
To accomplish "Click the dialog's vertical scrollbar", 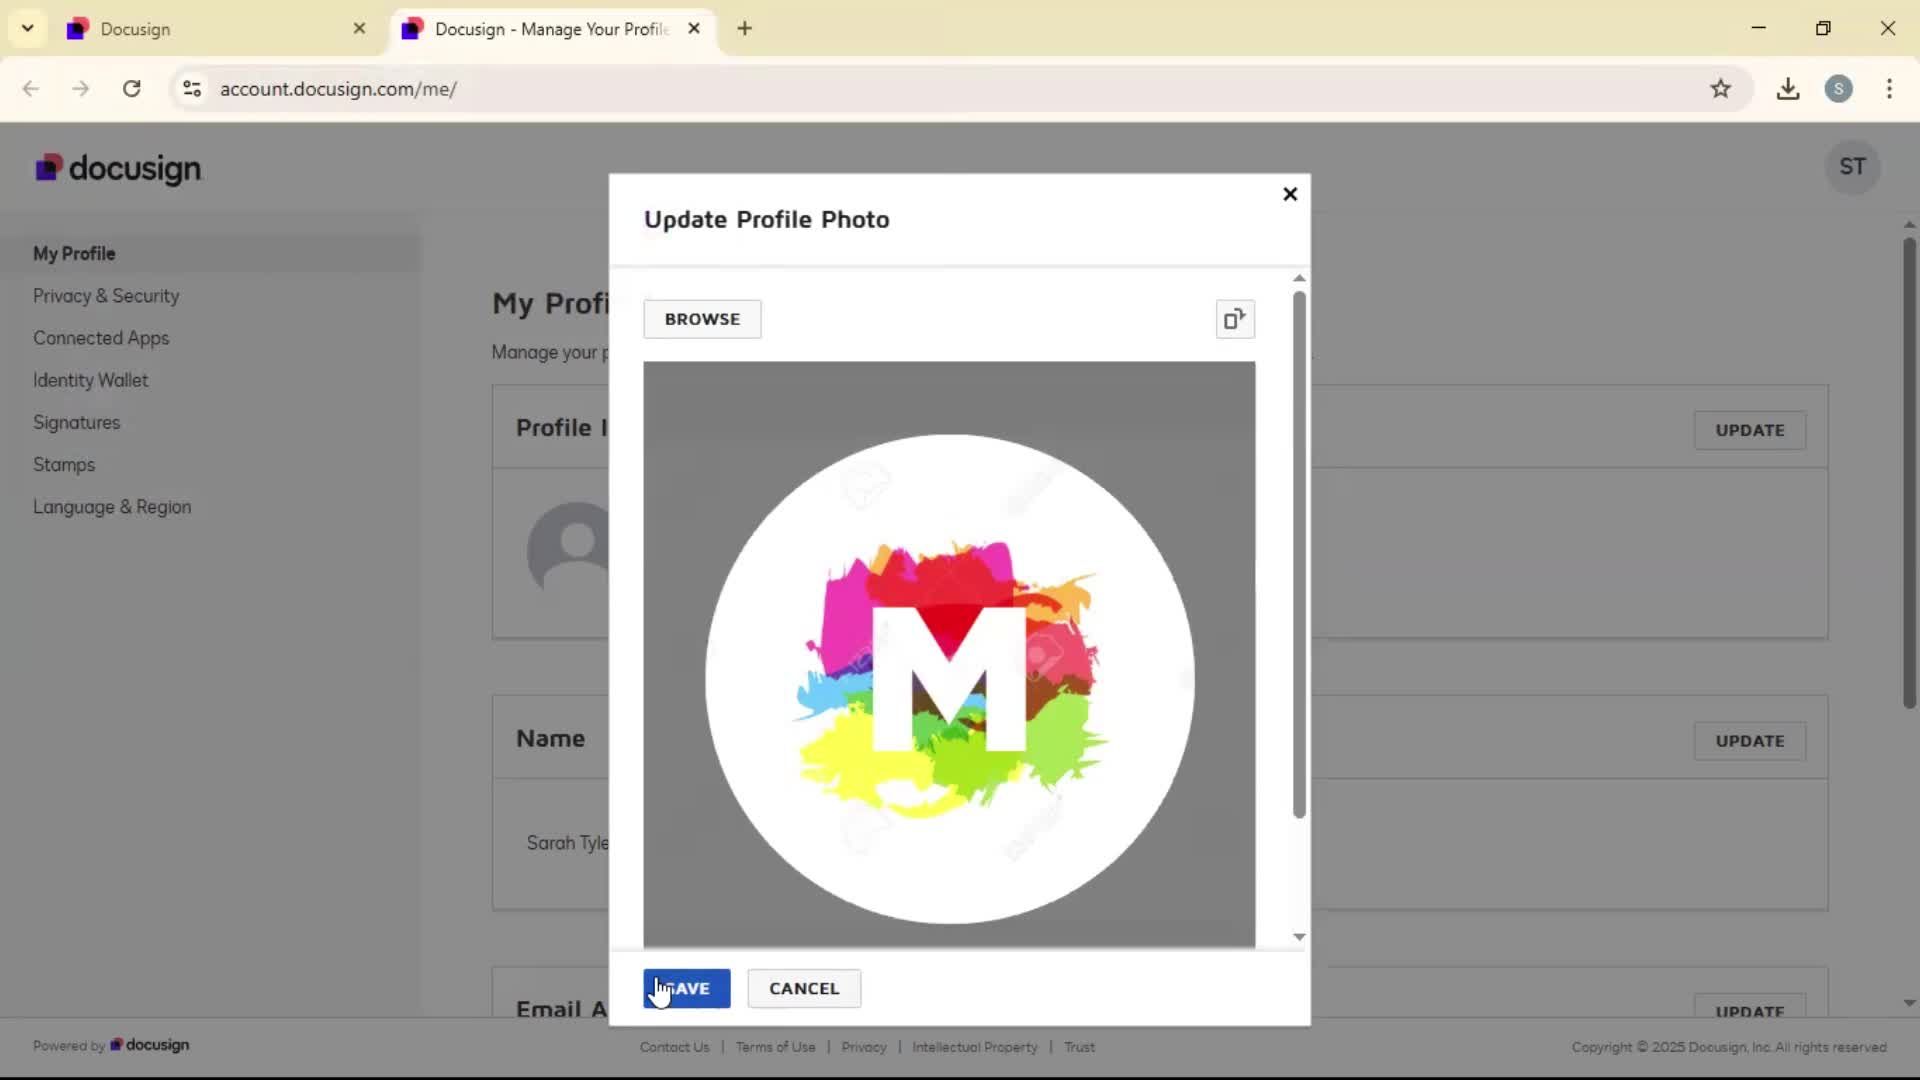I will click(x=1299, y=555).
